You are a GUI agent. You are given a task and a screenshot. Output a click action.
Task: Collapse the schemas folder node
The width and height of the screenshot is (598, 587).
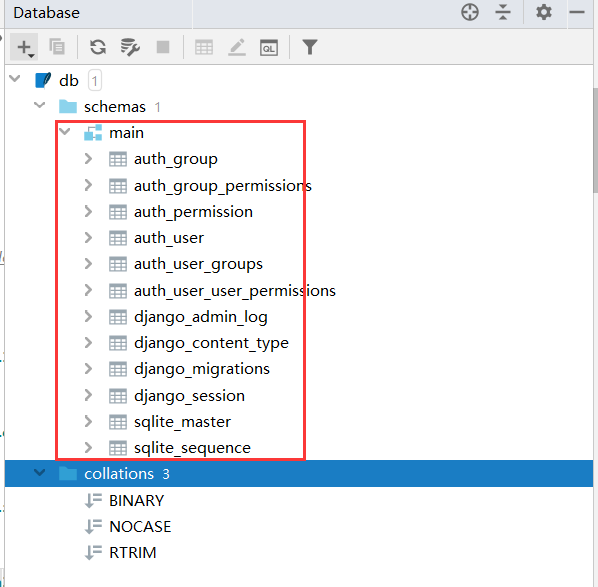[40, 105]
